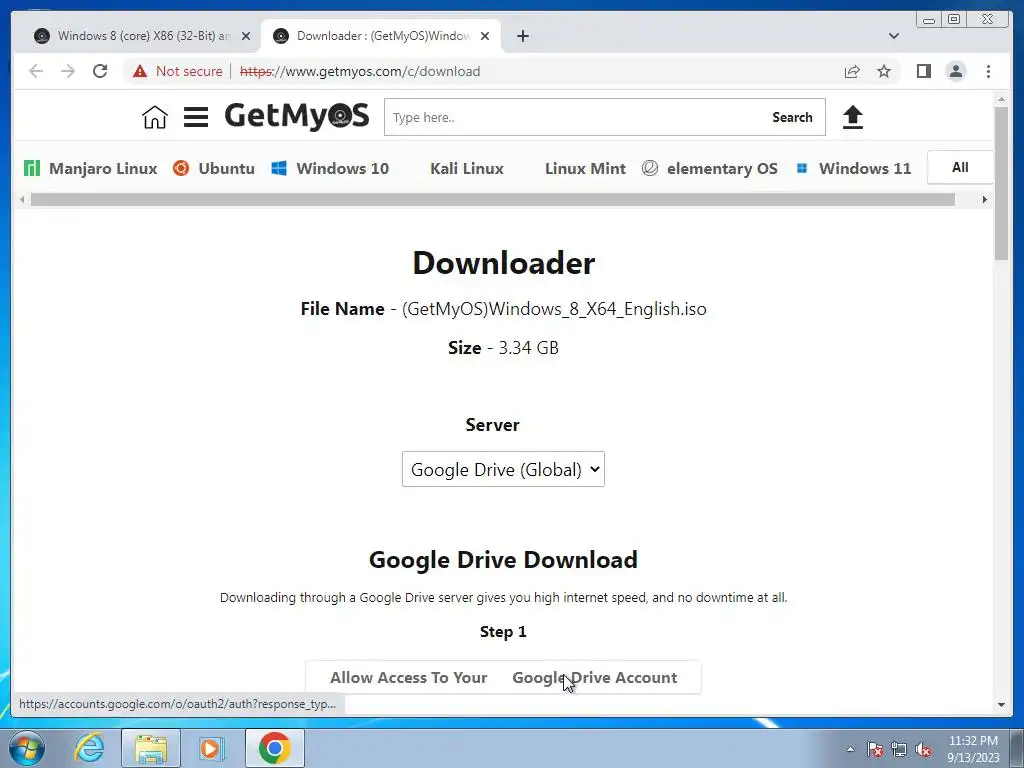Screen dimensions: 1024x768
Task: Open the hamburger menu icon
Action: coord(196,118)
